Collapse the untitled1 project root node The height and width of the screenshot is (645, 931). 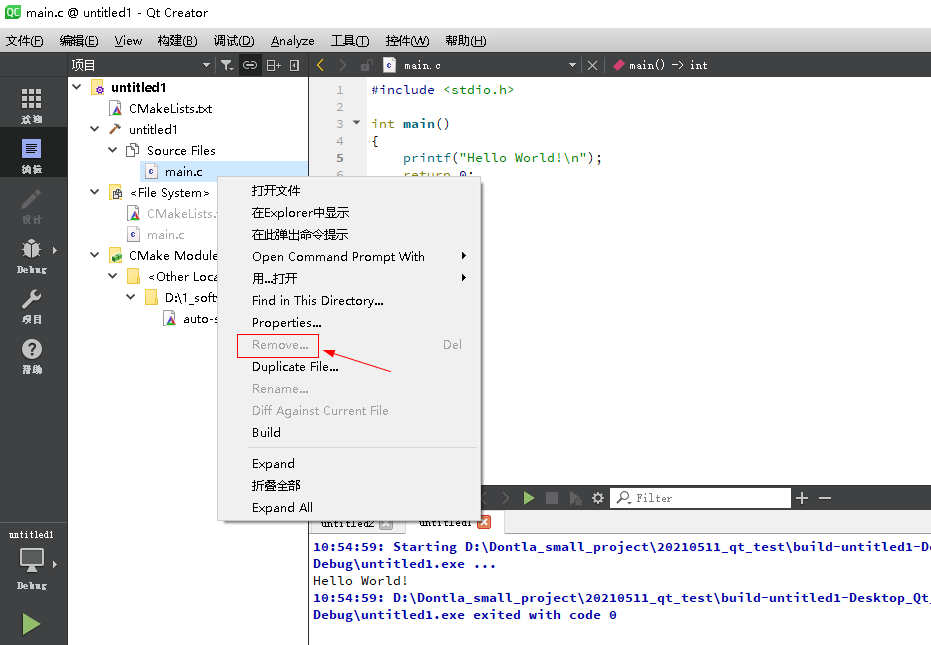click(77, 86)
